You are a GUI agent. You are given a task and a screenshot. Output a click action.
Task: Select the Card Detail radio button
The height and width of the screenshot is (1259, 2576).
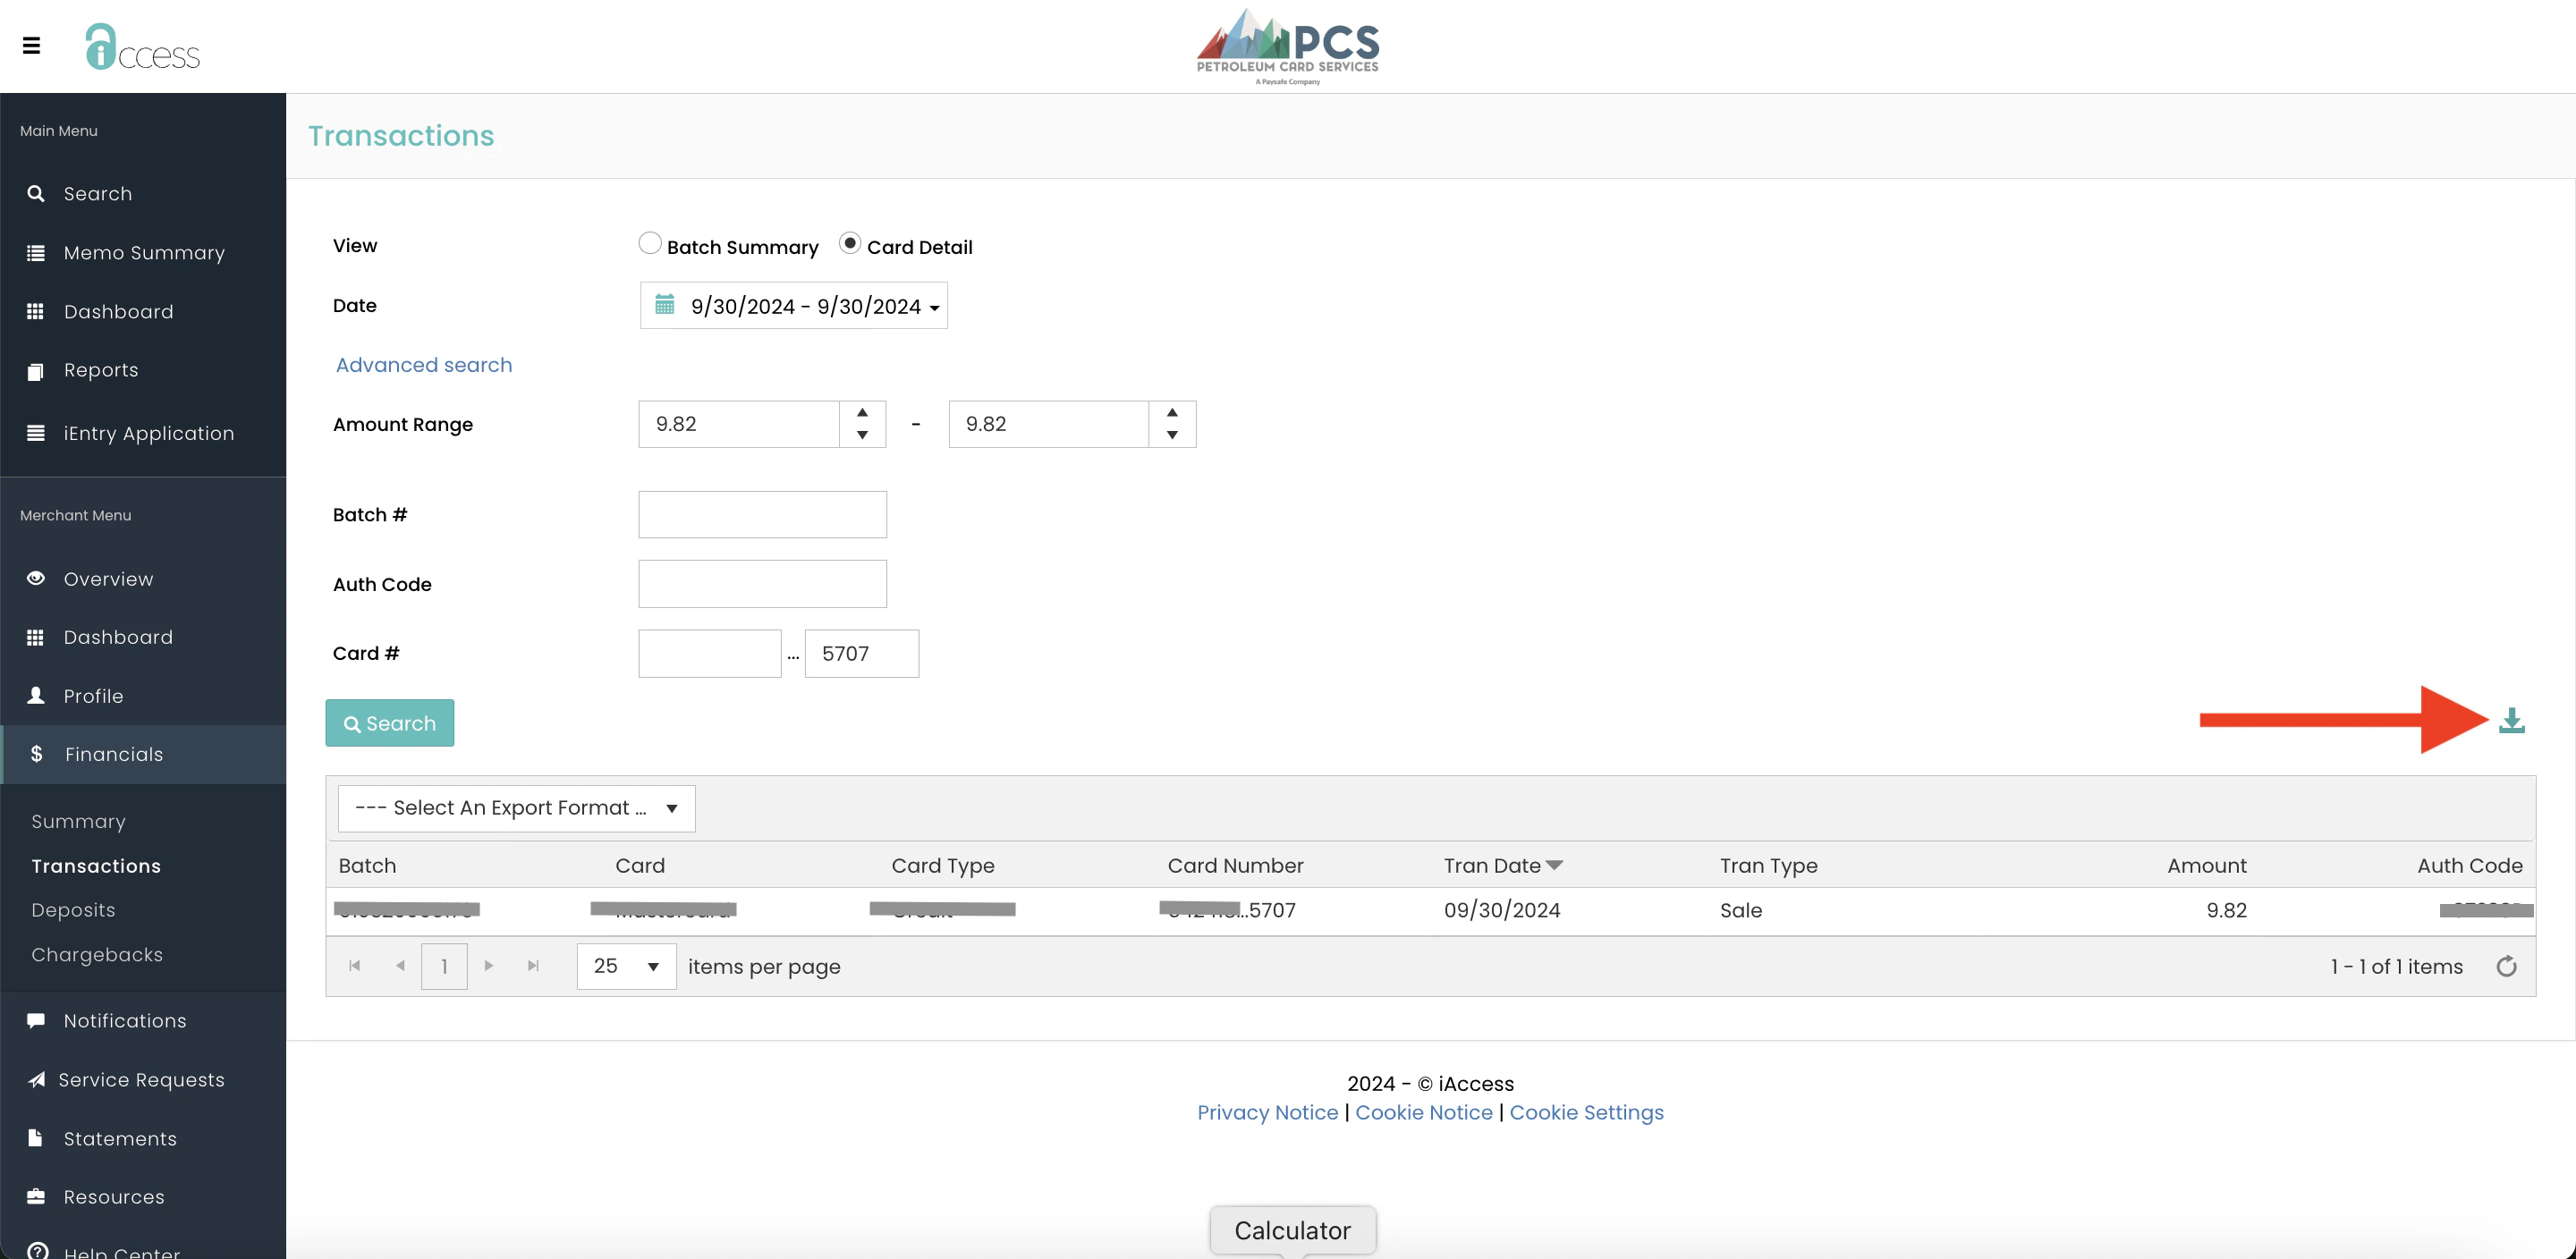pos(850,244)
